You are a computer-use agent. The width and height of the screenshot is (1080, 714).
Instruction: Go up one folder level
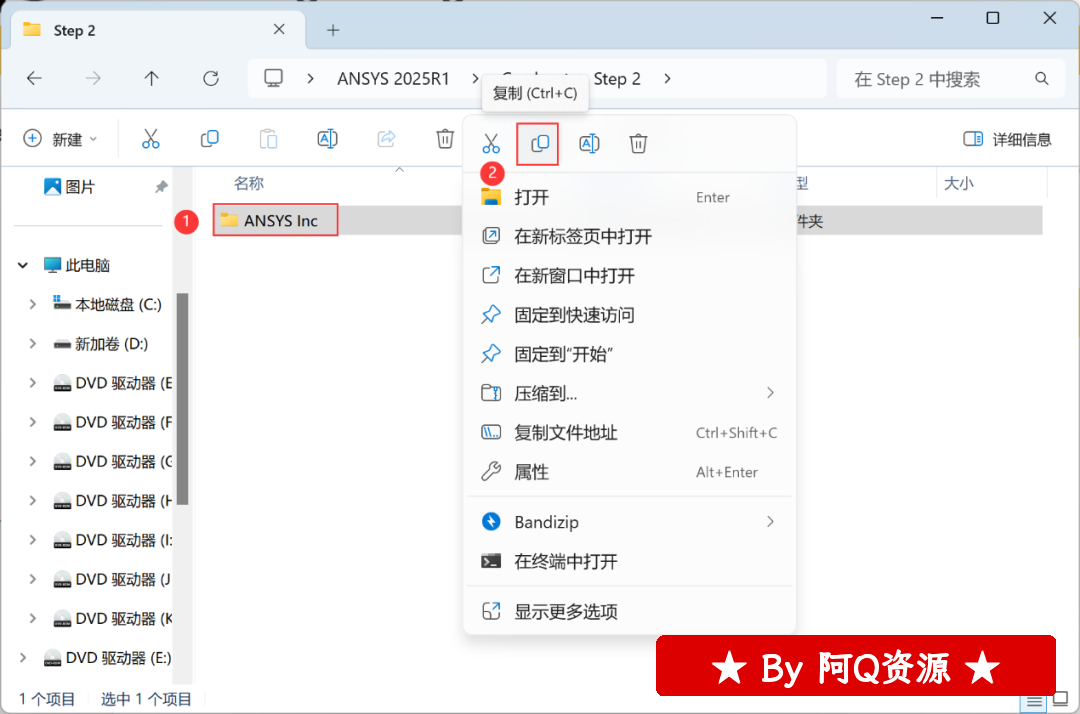[152, 78]
